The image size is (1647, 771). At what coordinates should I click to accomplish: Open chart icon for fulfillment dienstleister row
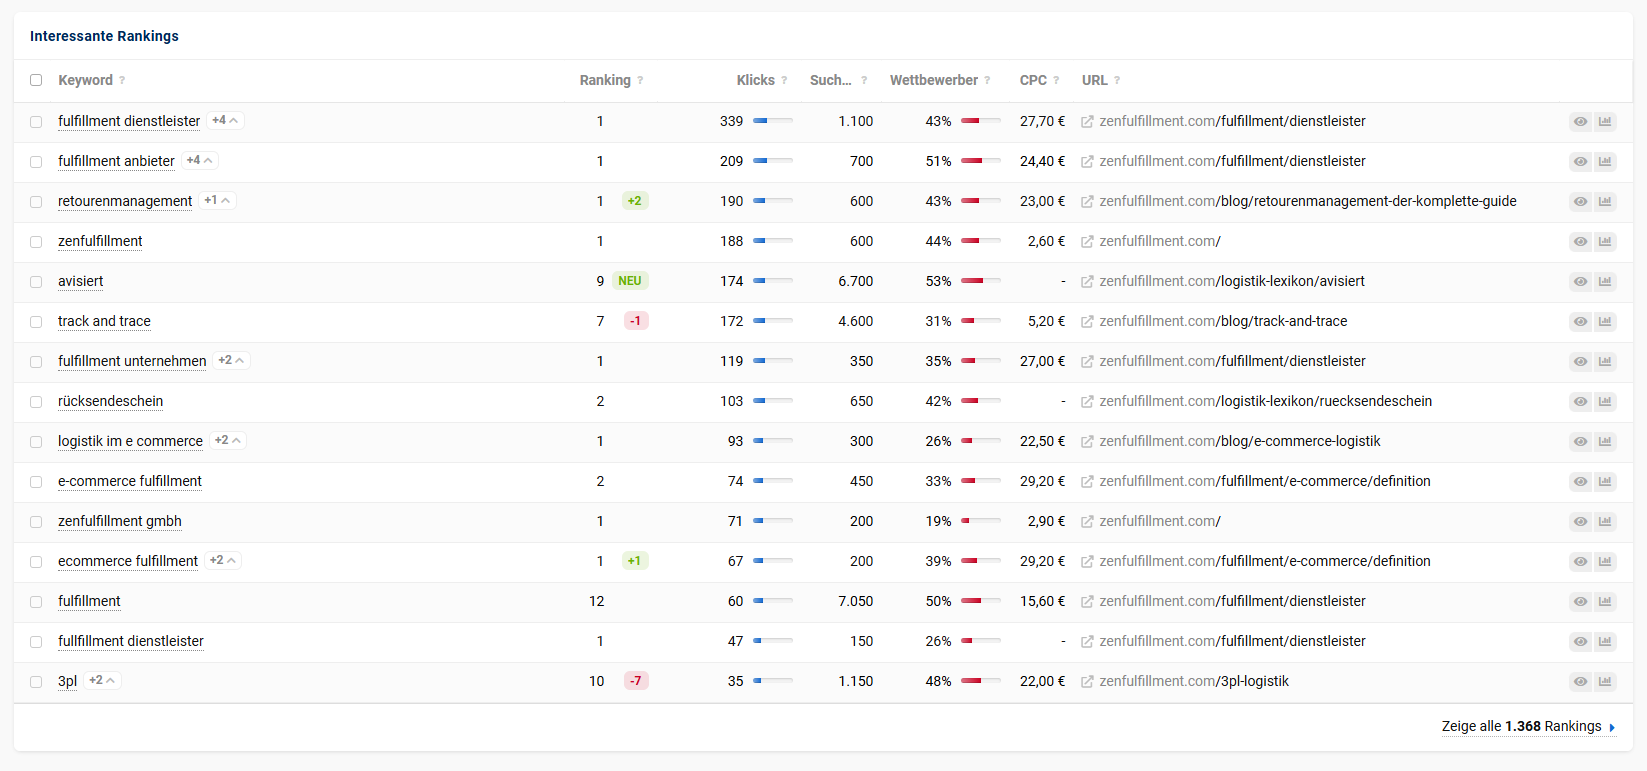pos(1605,122)
